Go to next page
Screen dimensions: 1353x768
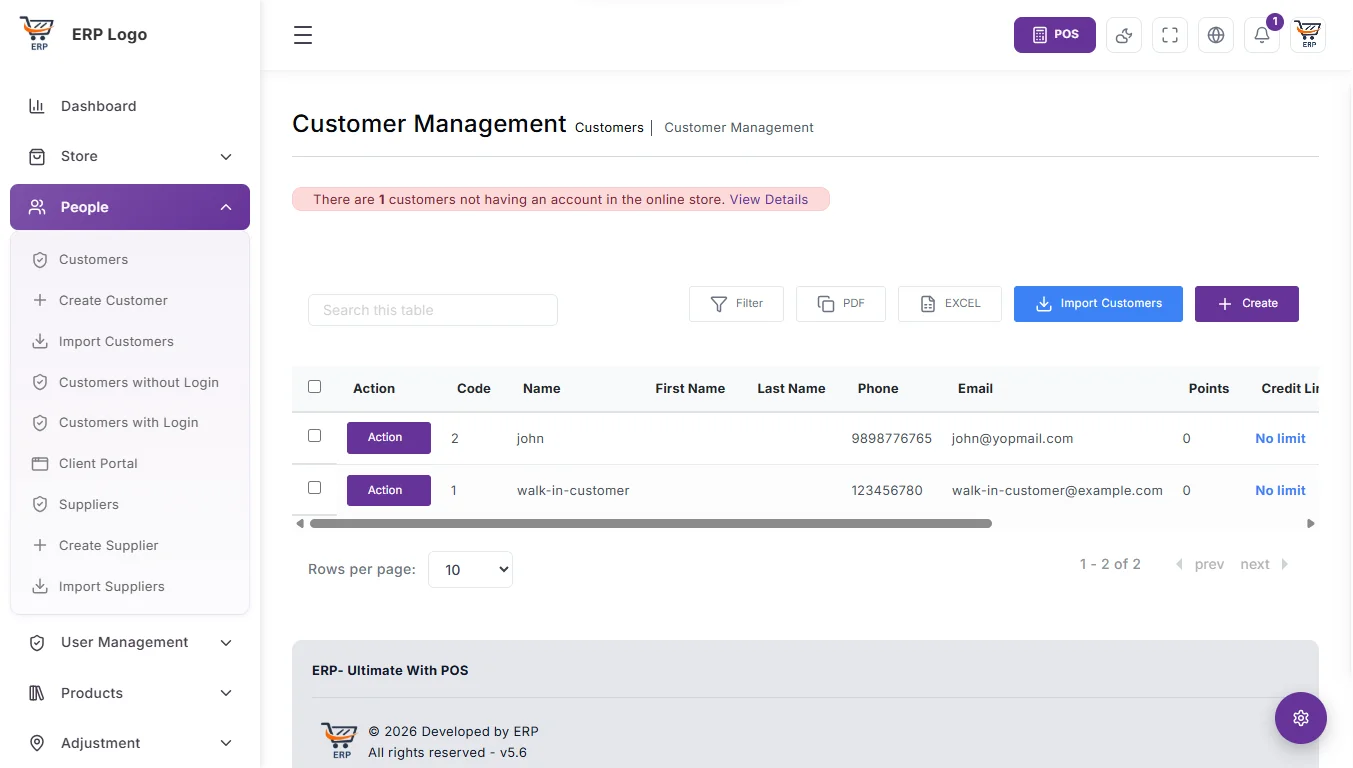coord(1265,564)
